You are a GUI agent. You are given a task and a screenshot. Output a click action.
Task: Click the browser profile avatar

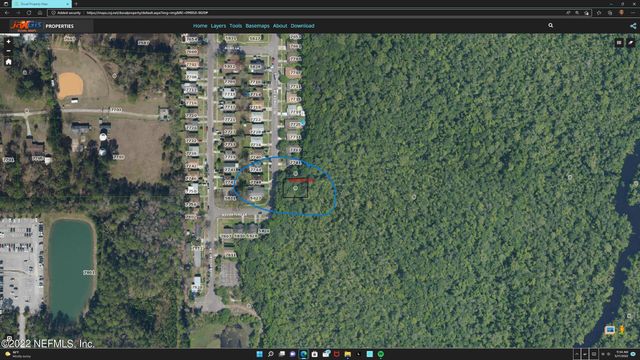pyautogui.click(x=621, y=13)
